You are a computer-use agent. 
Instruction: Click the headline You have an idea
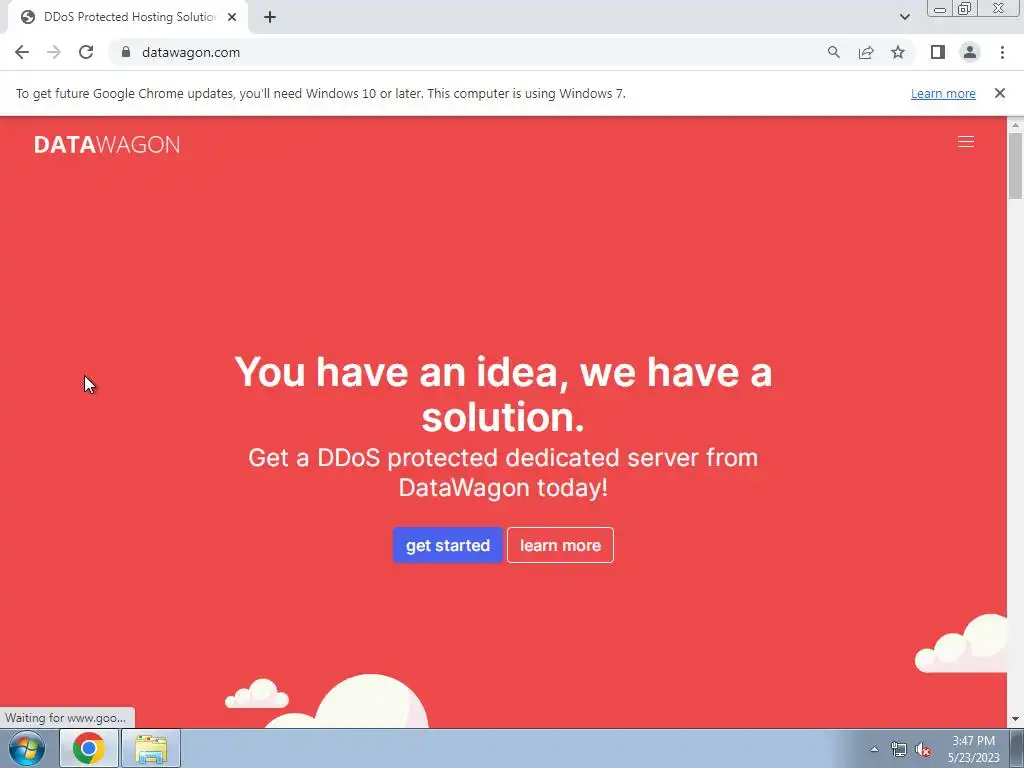pos(503,394)
